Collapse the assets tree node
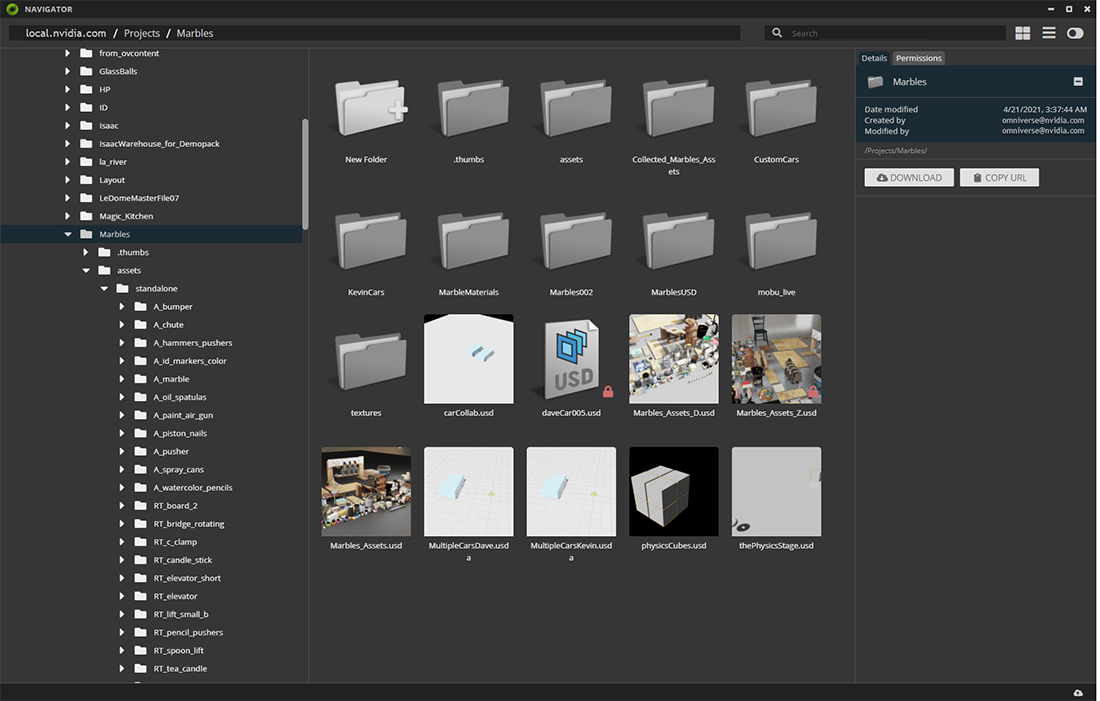 point(86,270)
